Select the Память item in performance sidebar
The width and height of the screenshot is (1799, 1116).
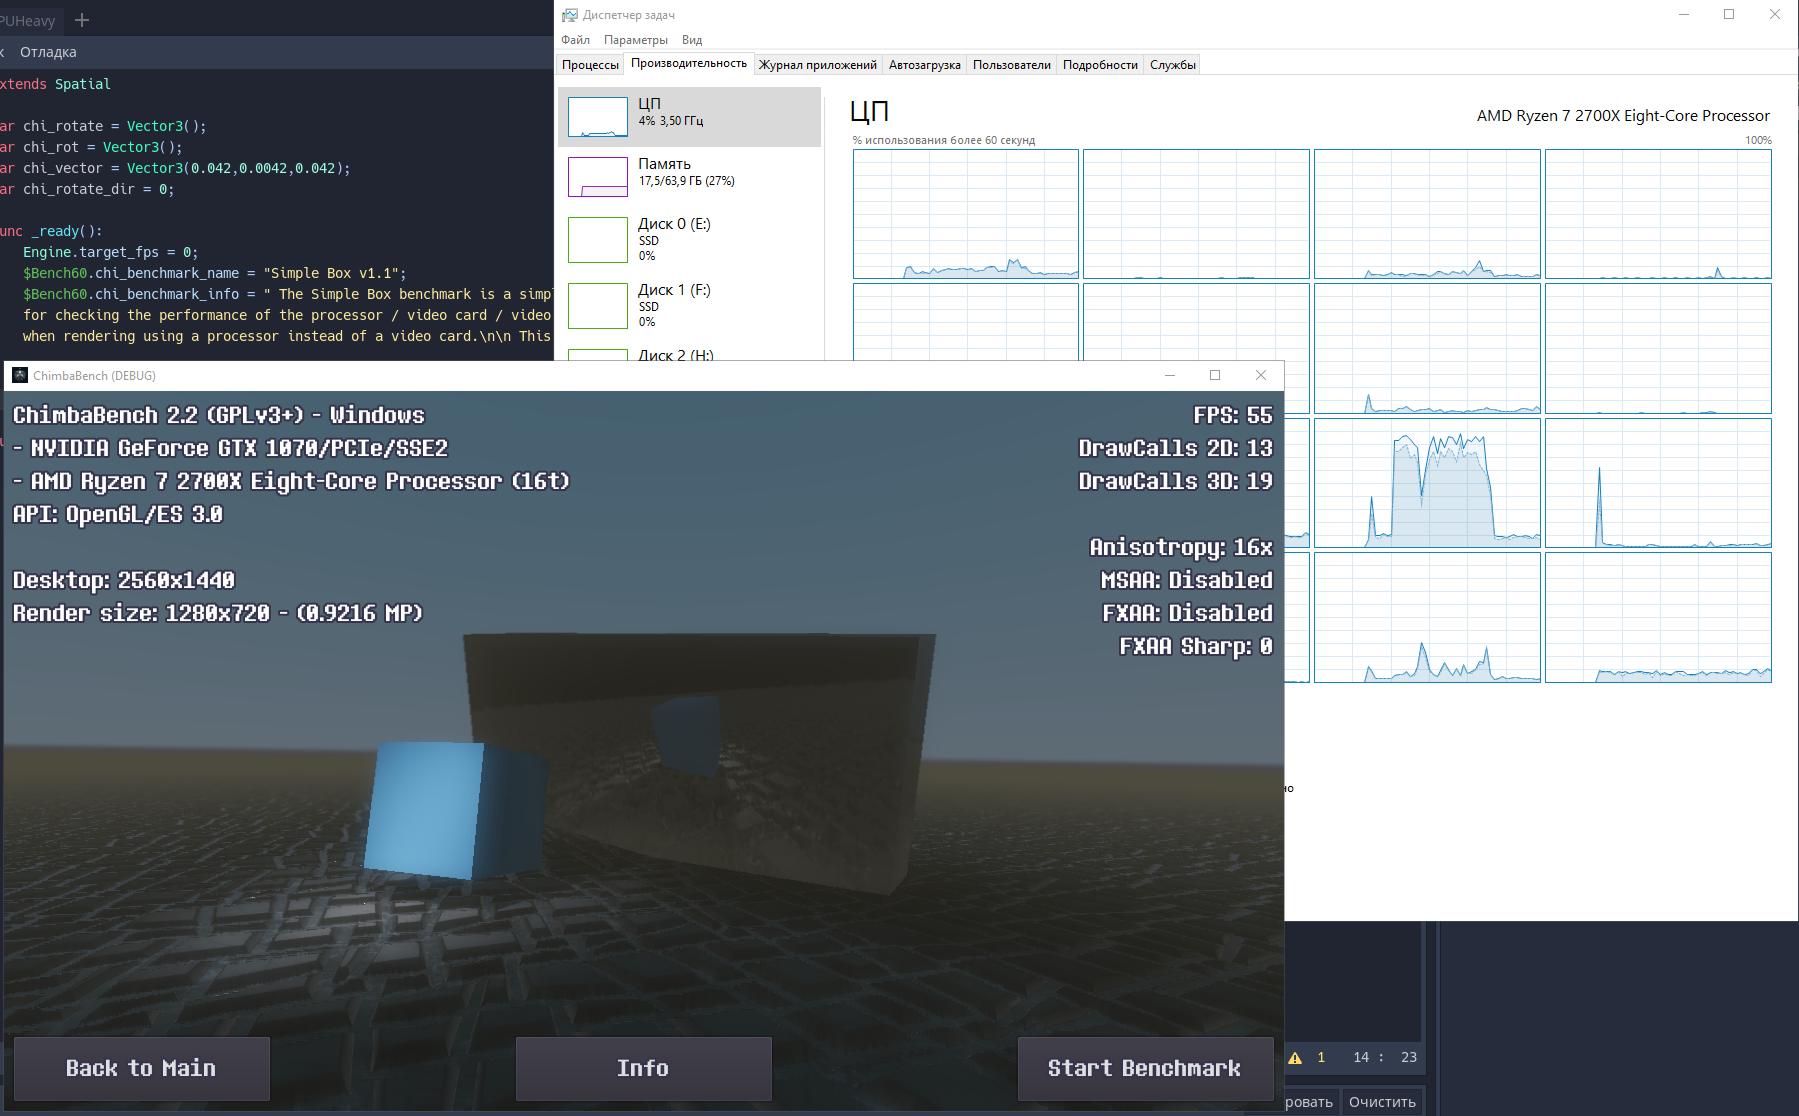(689, 177)
